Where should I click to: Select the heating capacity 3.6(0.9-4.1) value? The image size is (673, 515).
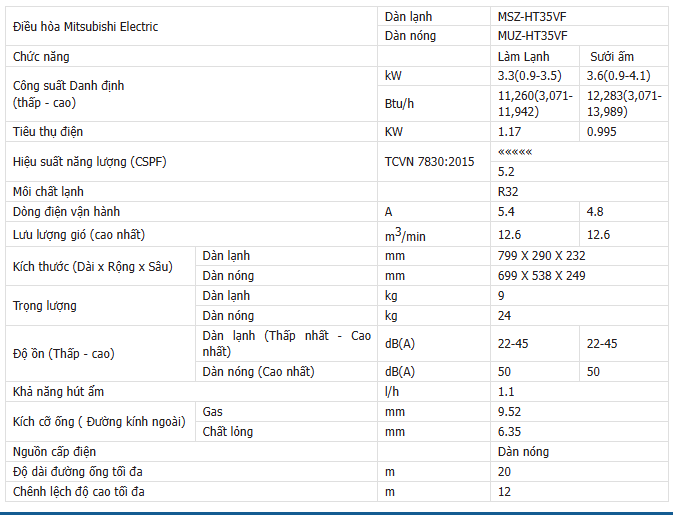618,76
